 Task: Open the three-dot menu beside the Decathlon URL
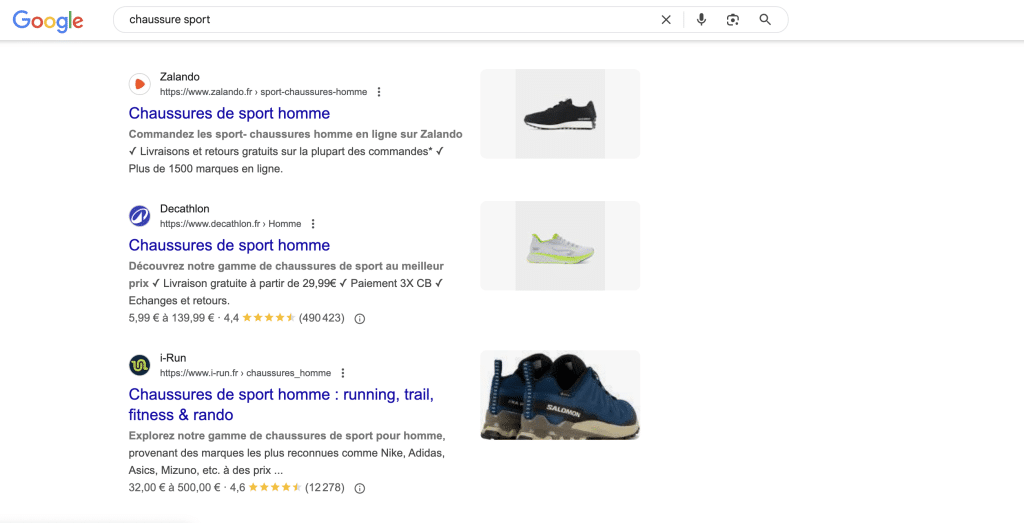(313, 224)
